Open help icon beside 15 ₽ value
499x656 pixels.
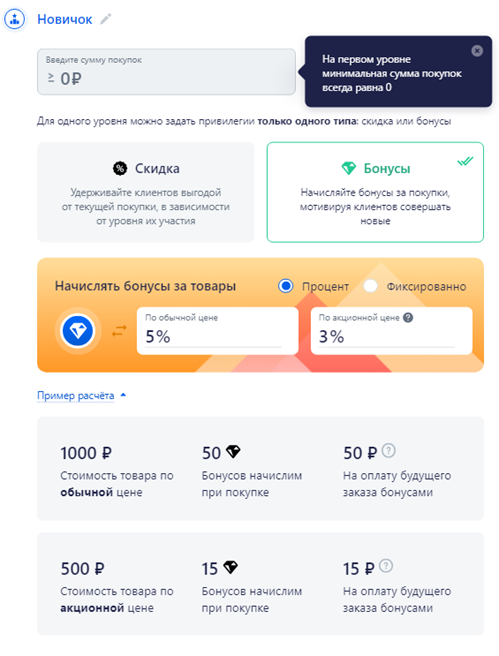pyautogui.click(x=386, y=566)
